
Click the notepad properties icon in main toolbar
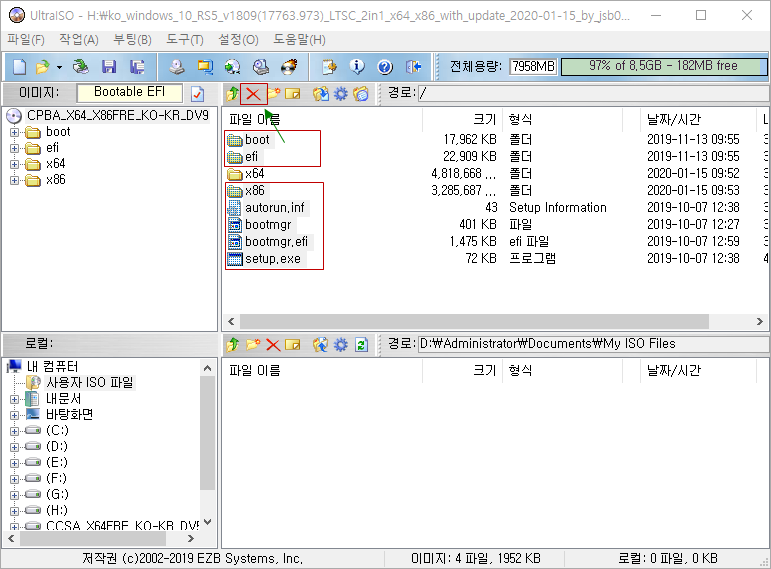tap(329, 66)
